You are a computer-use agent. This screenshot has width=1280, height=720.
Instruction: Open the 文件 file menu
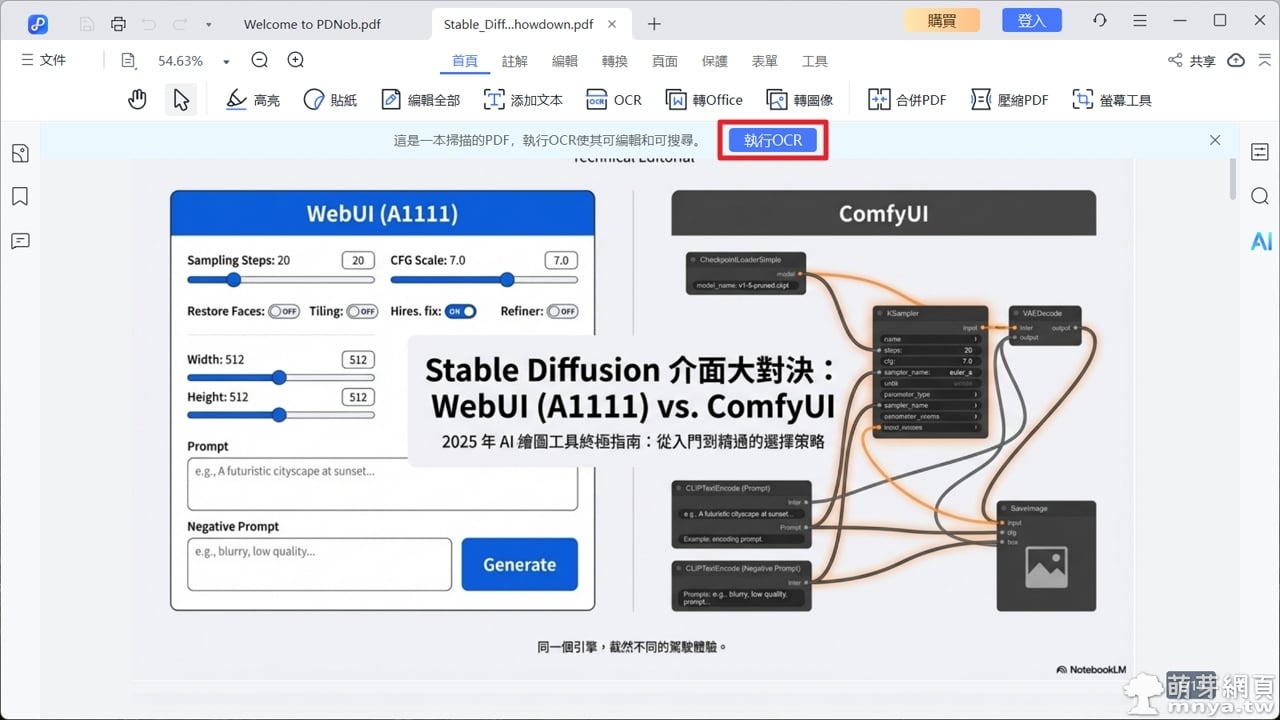(x=44, y=60)
